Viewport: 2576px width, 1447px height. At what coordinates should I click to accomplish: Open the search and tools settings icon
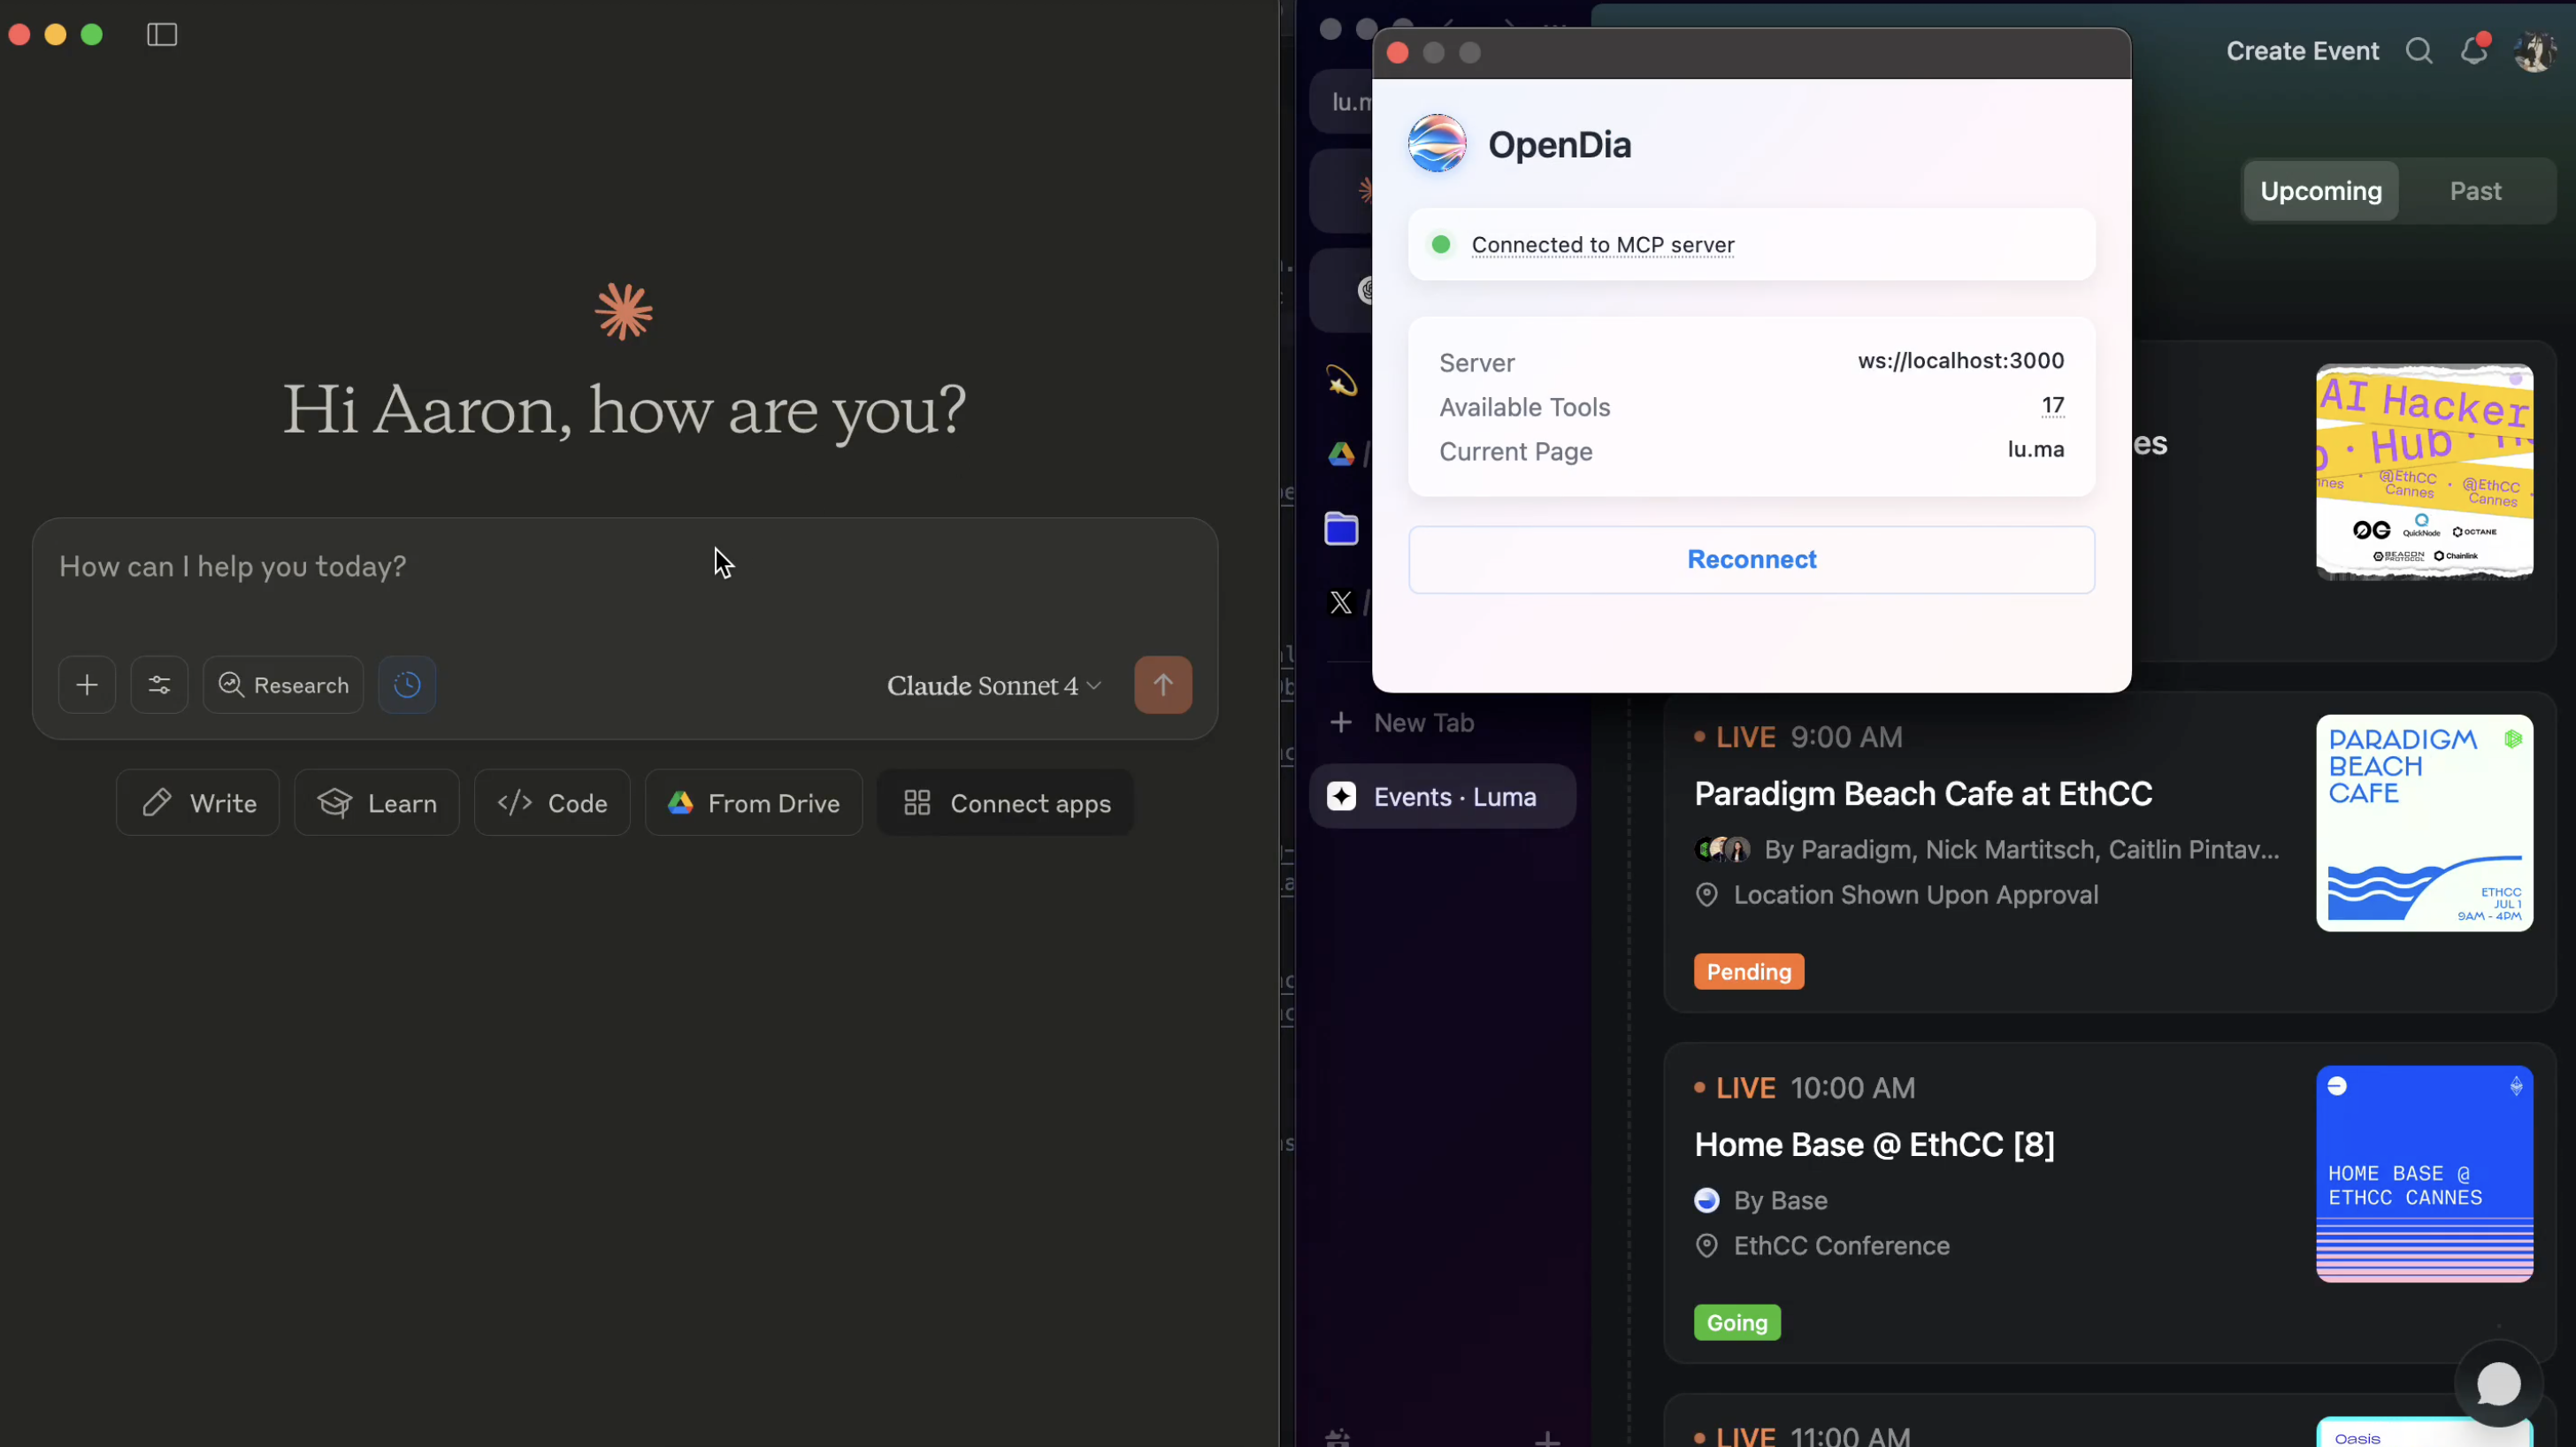click(159, 685)
